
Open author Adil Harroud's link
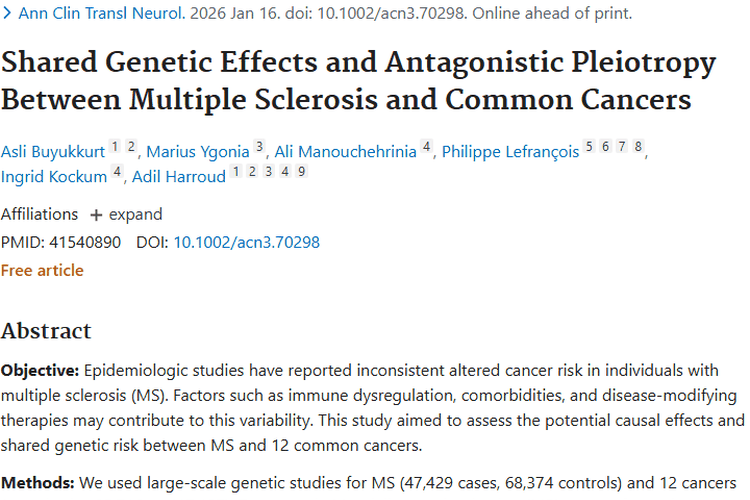click(180, 177)
